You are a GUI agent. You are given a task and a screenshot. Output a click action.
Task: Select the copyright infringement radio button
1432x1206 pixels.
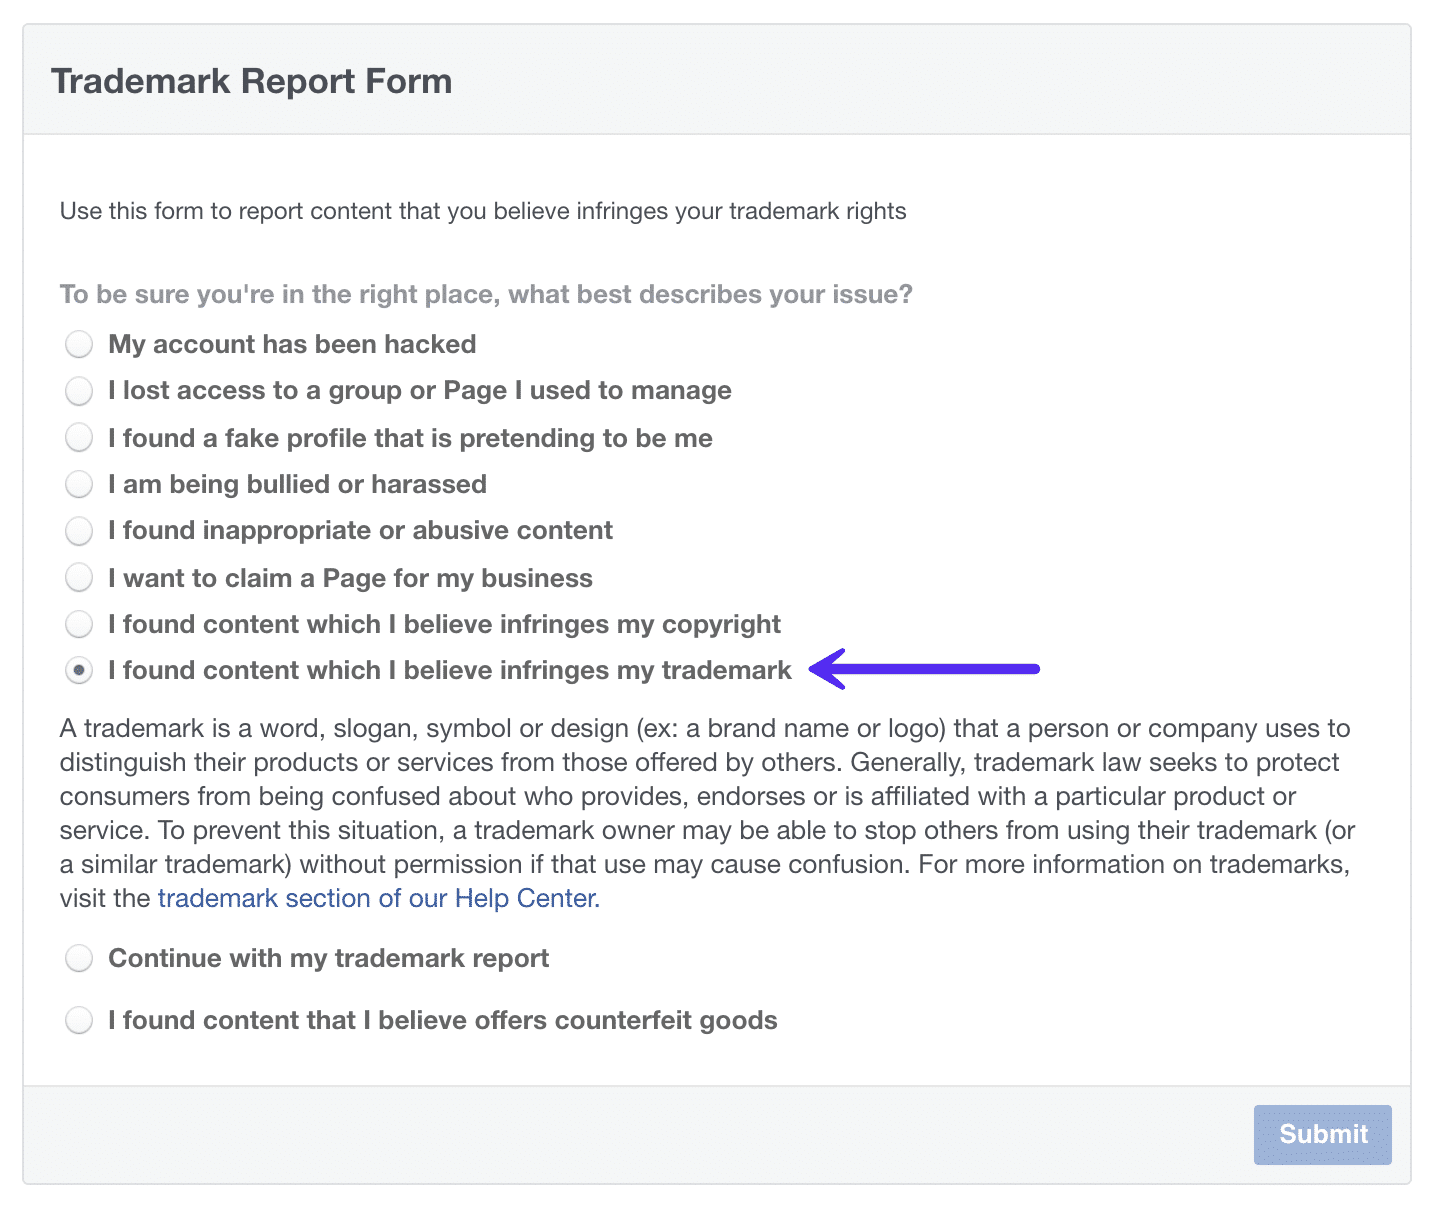coord(79,625)
